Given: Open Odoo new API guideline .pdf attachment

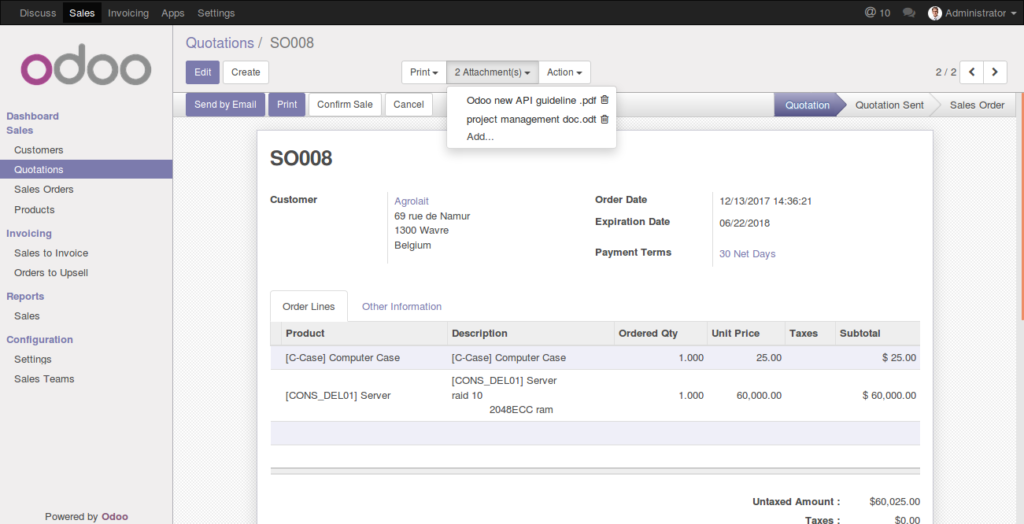Looking at the screenshot, I should [531, 100].
